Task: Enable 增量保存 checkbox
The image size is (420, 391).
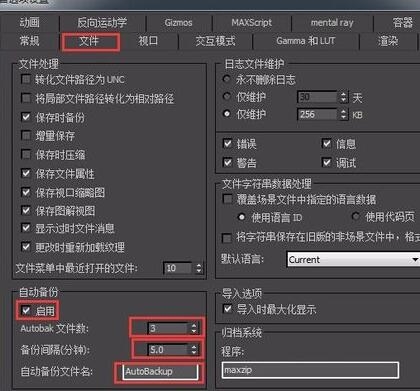Action: coord(26,135)
